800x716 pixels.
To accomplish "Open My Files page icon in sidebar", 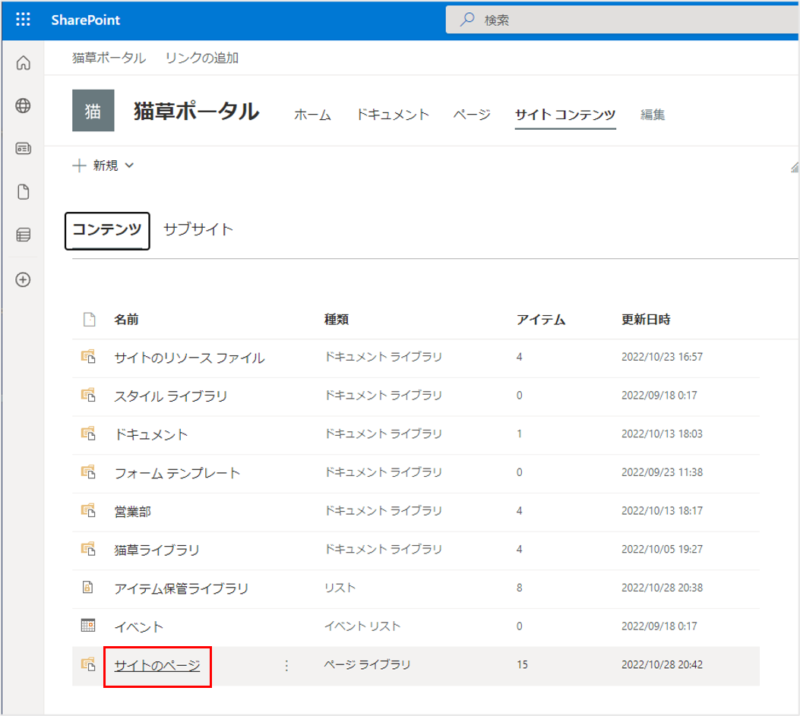I will tap(23, 192).
